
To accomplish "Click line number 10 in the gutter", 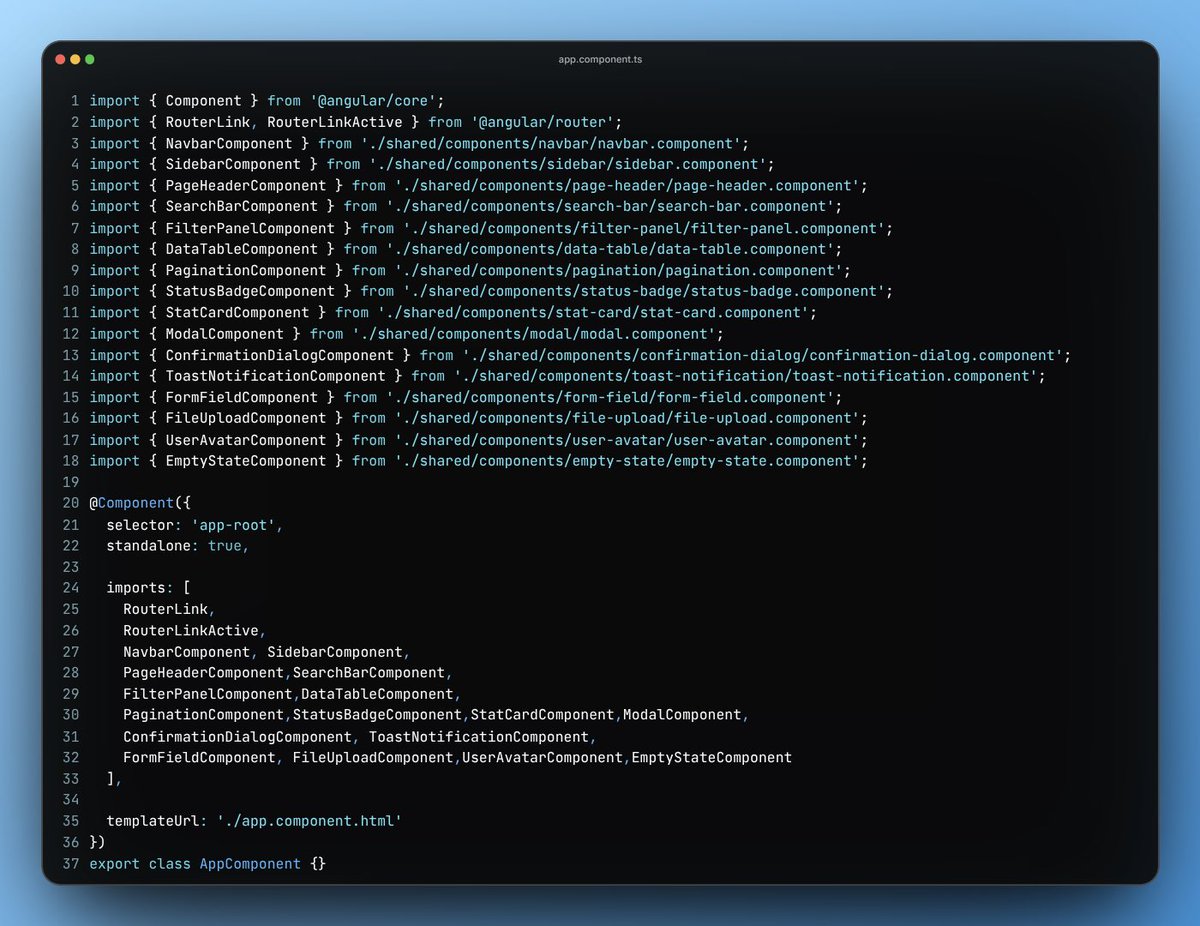I will pyautogui.click(x=70, y=291).
